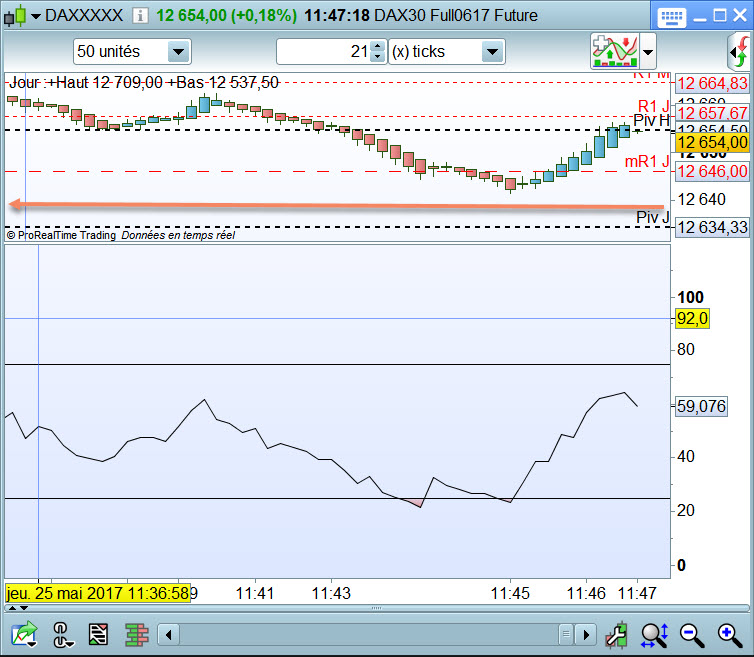Click the candlestick chart style icon

[x=14, y=15]
